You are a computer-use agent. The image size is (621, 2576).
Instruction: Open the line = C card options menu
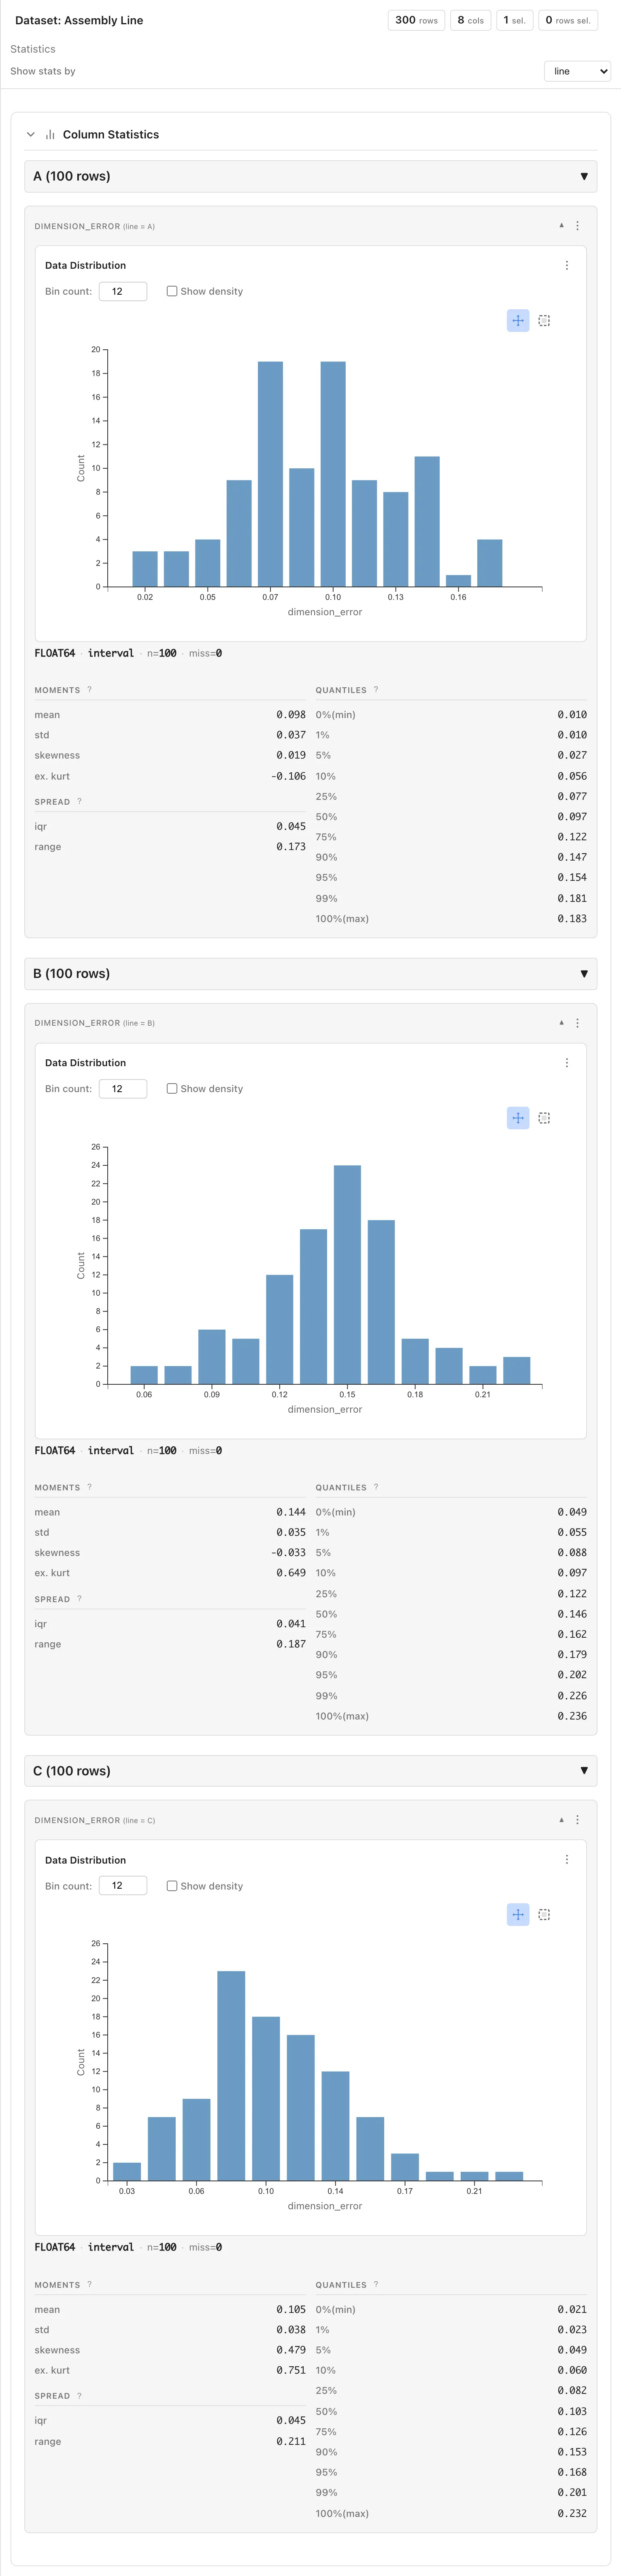coord(577,1819)
